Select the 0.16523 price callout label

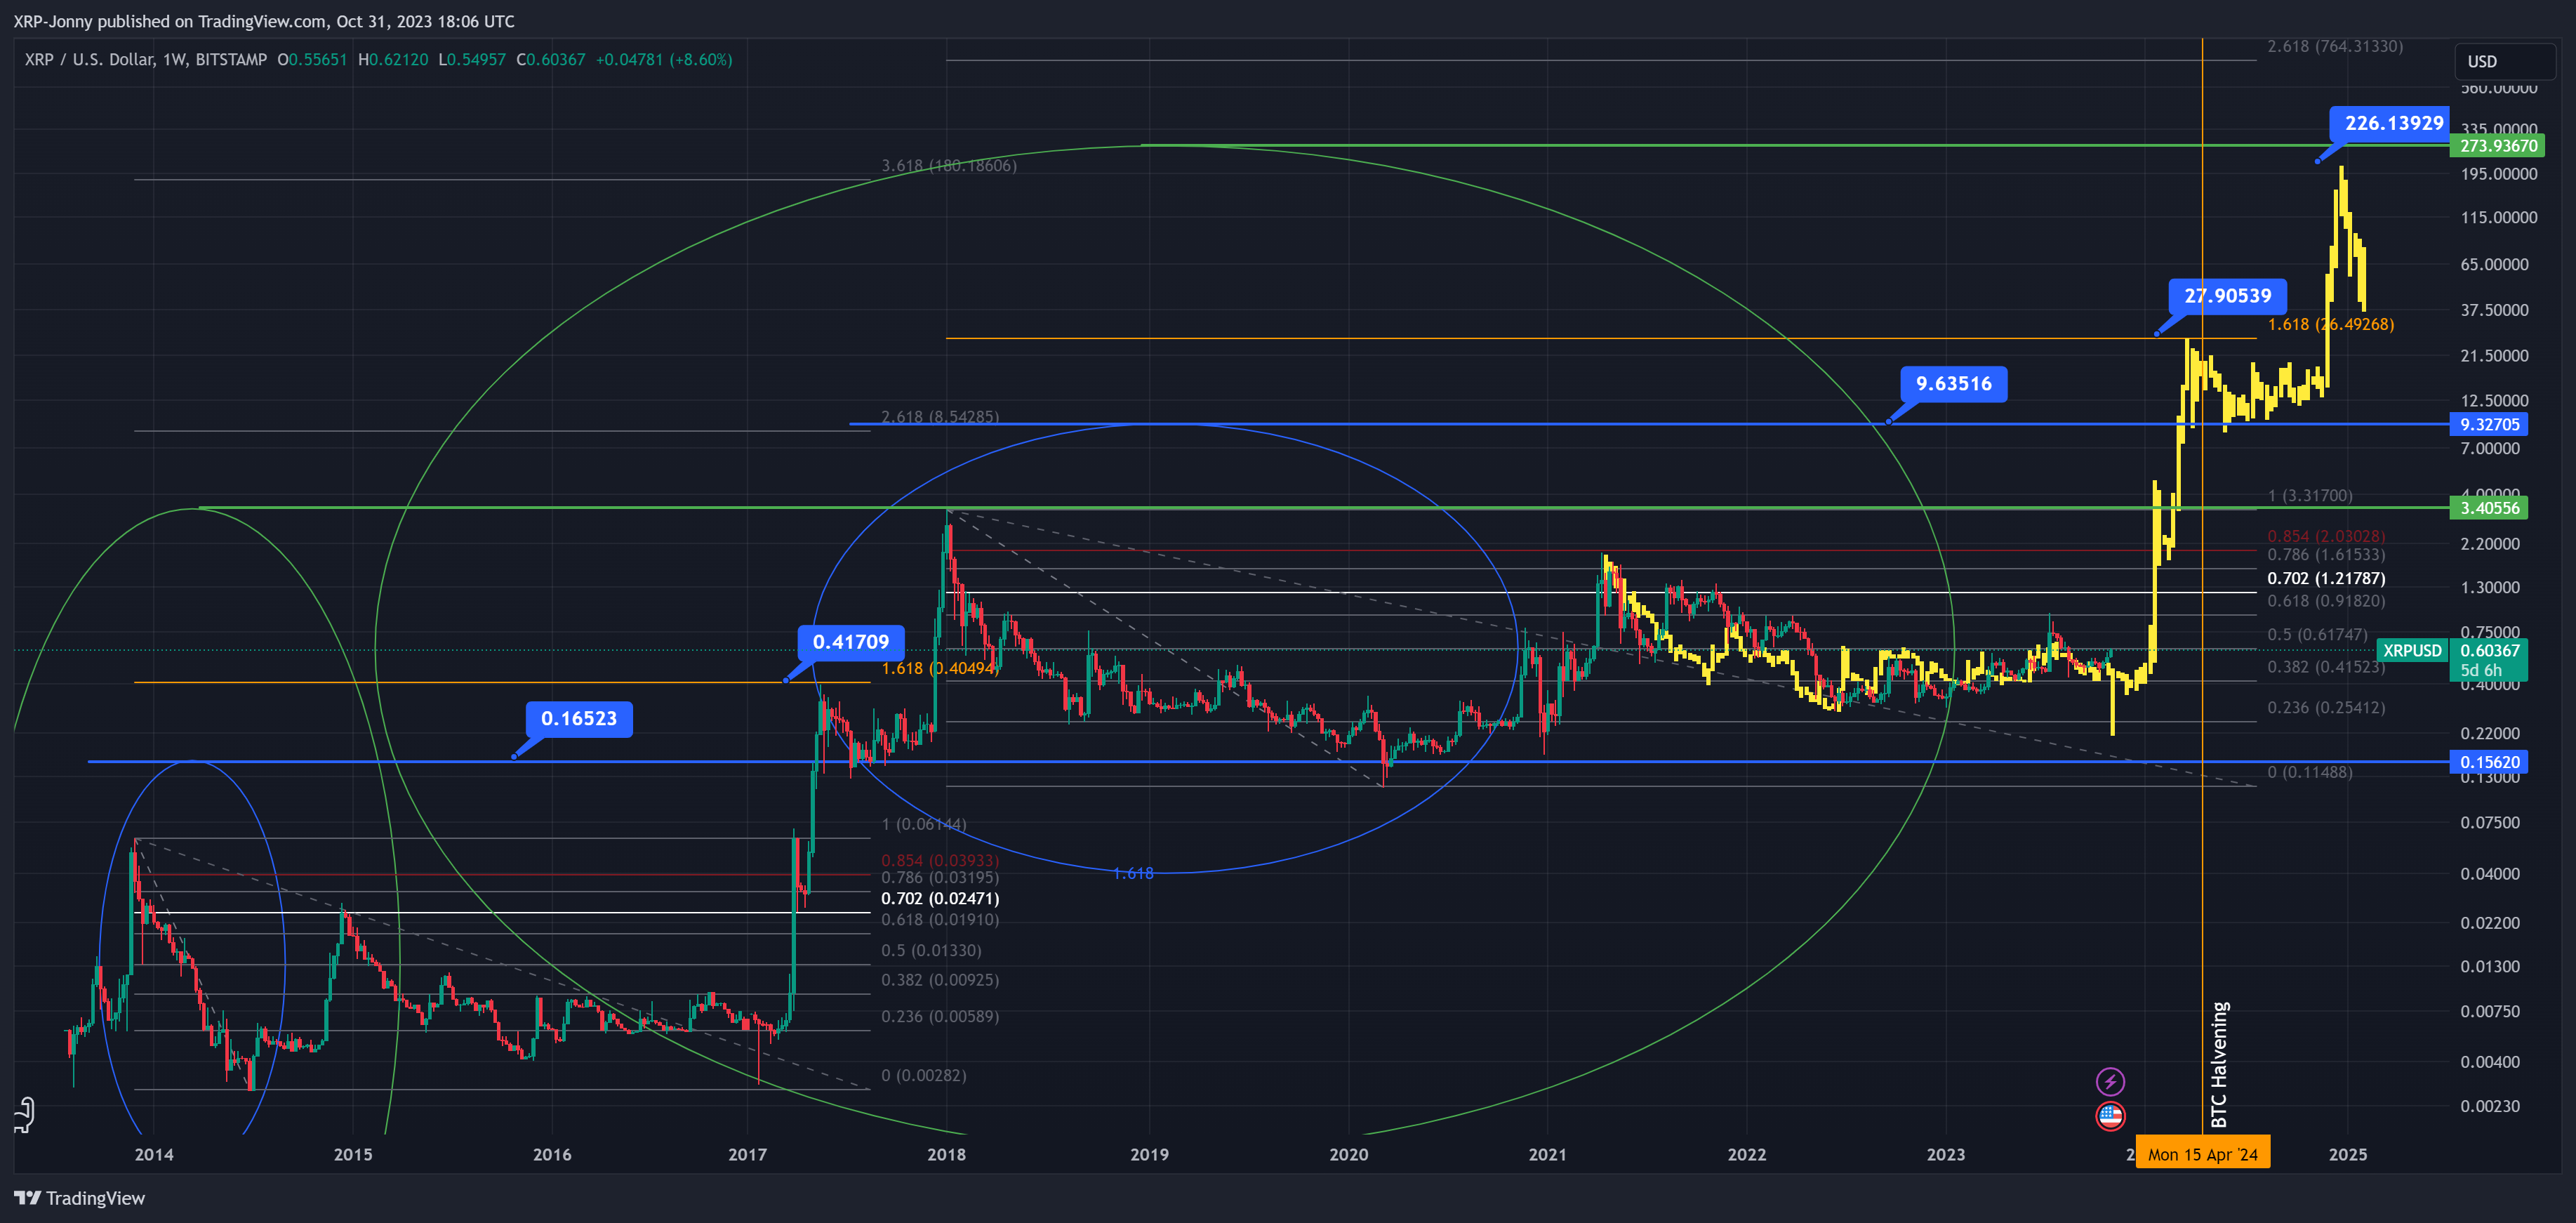coord(579,719)
